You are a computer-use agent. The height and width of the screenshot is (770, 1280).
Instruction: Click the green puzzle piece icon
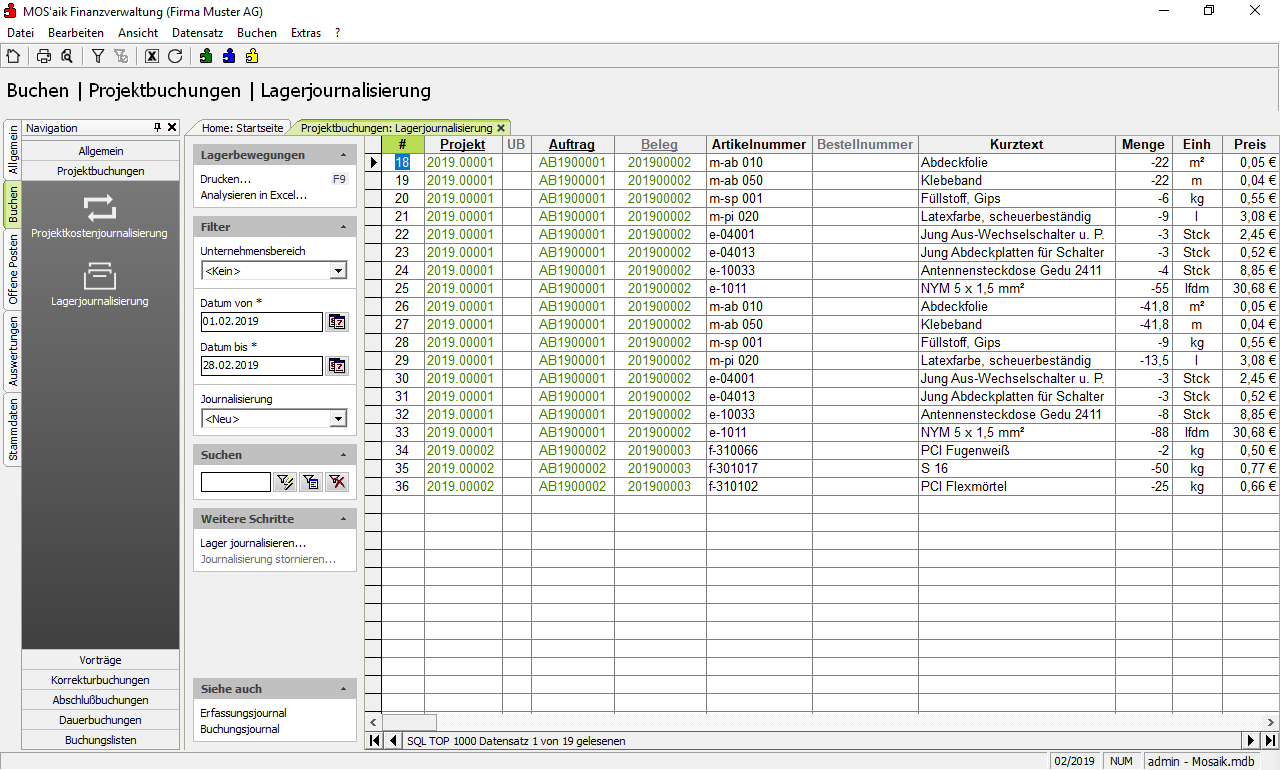point(206,56)
